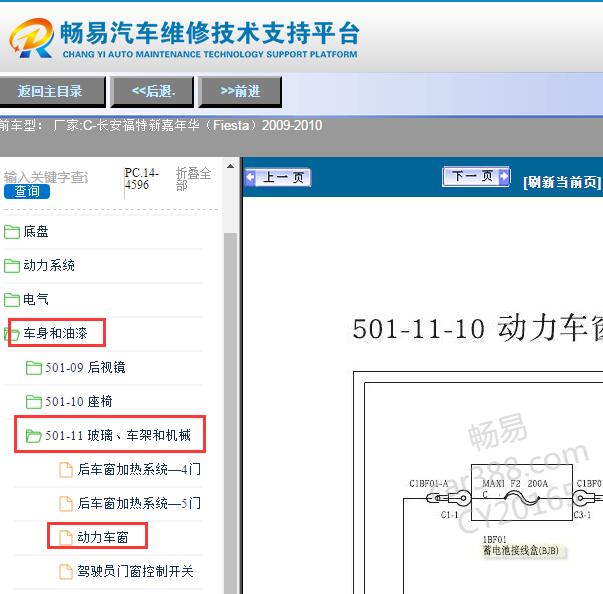Open previous page with 上一页 button
Image resolution: width=603 pixels, height=594 pixels.
coord(278,178)
